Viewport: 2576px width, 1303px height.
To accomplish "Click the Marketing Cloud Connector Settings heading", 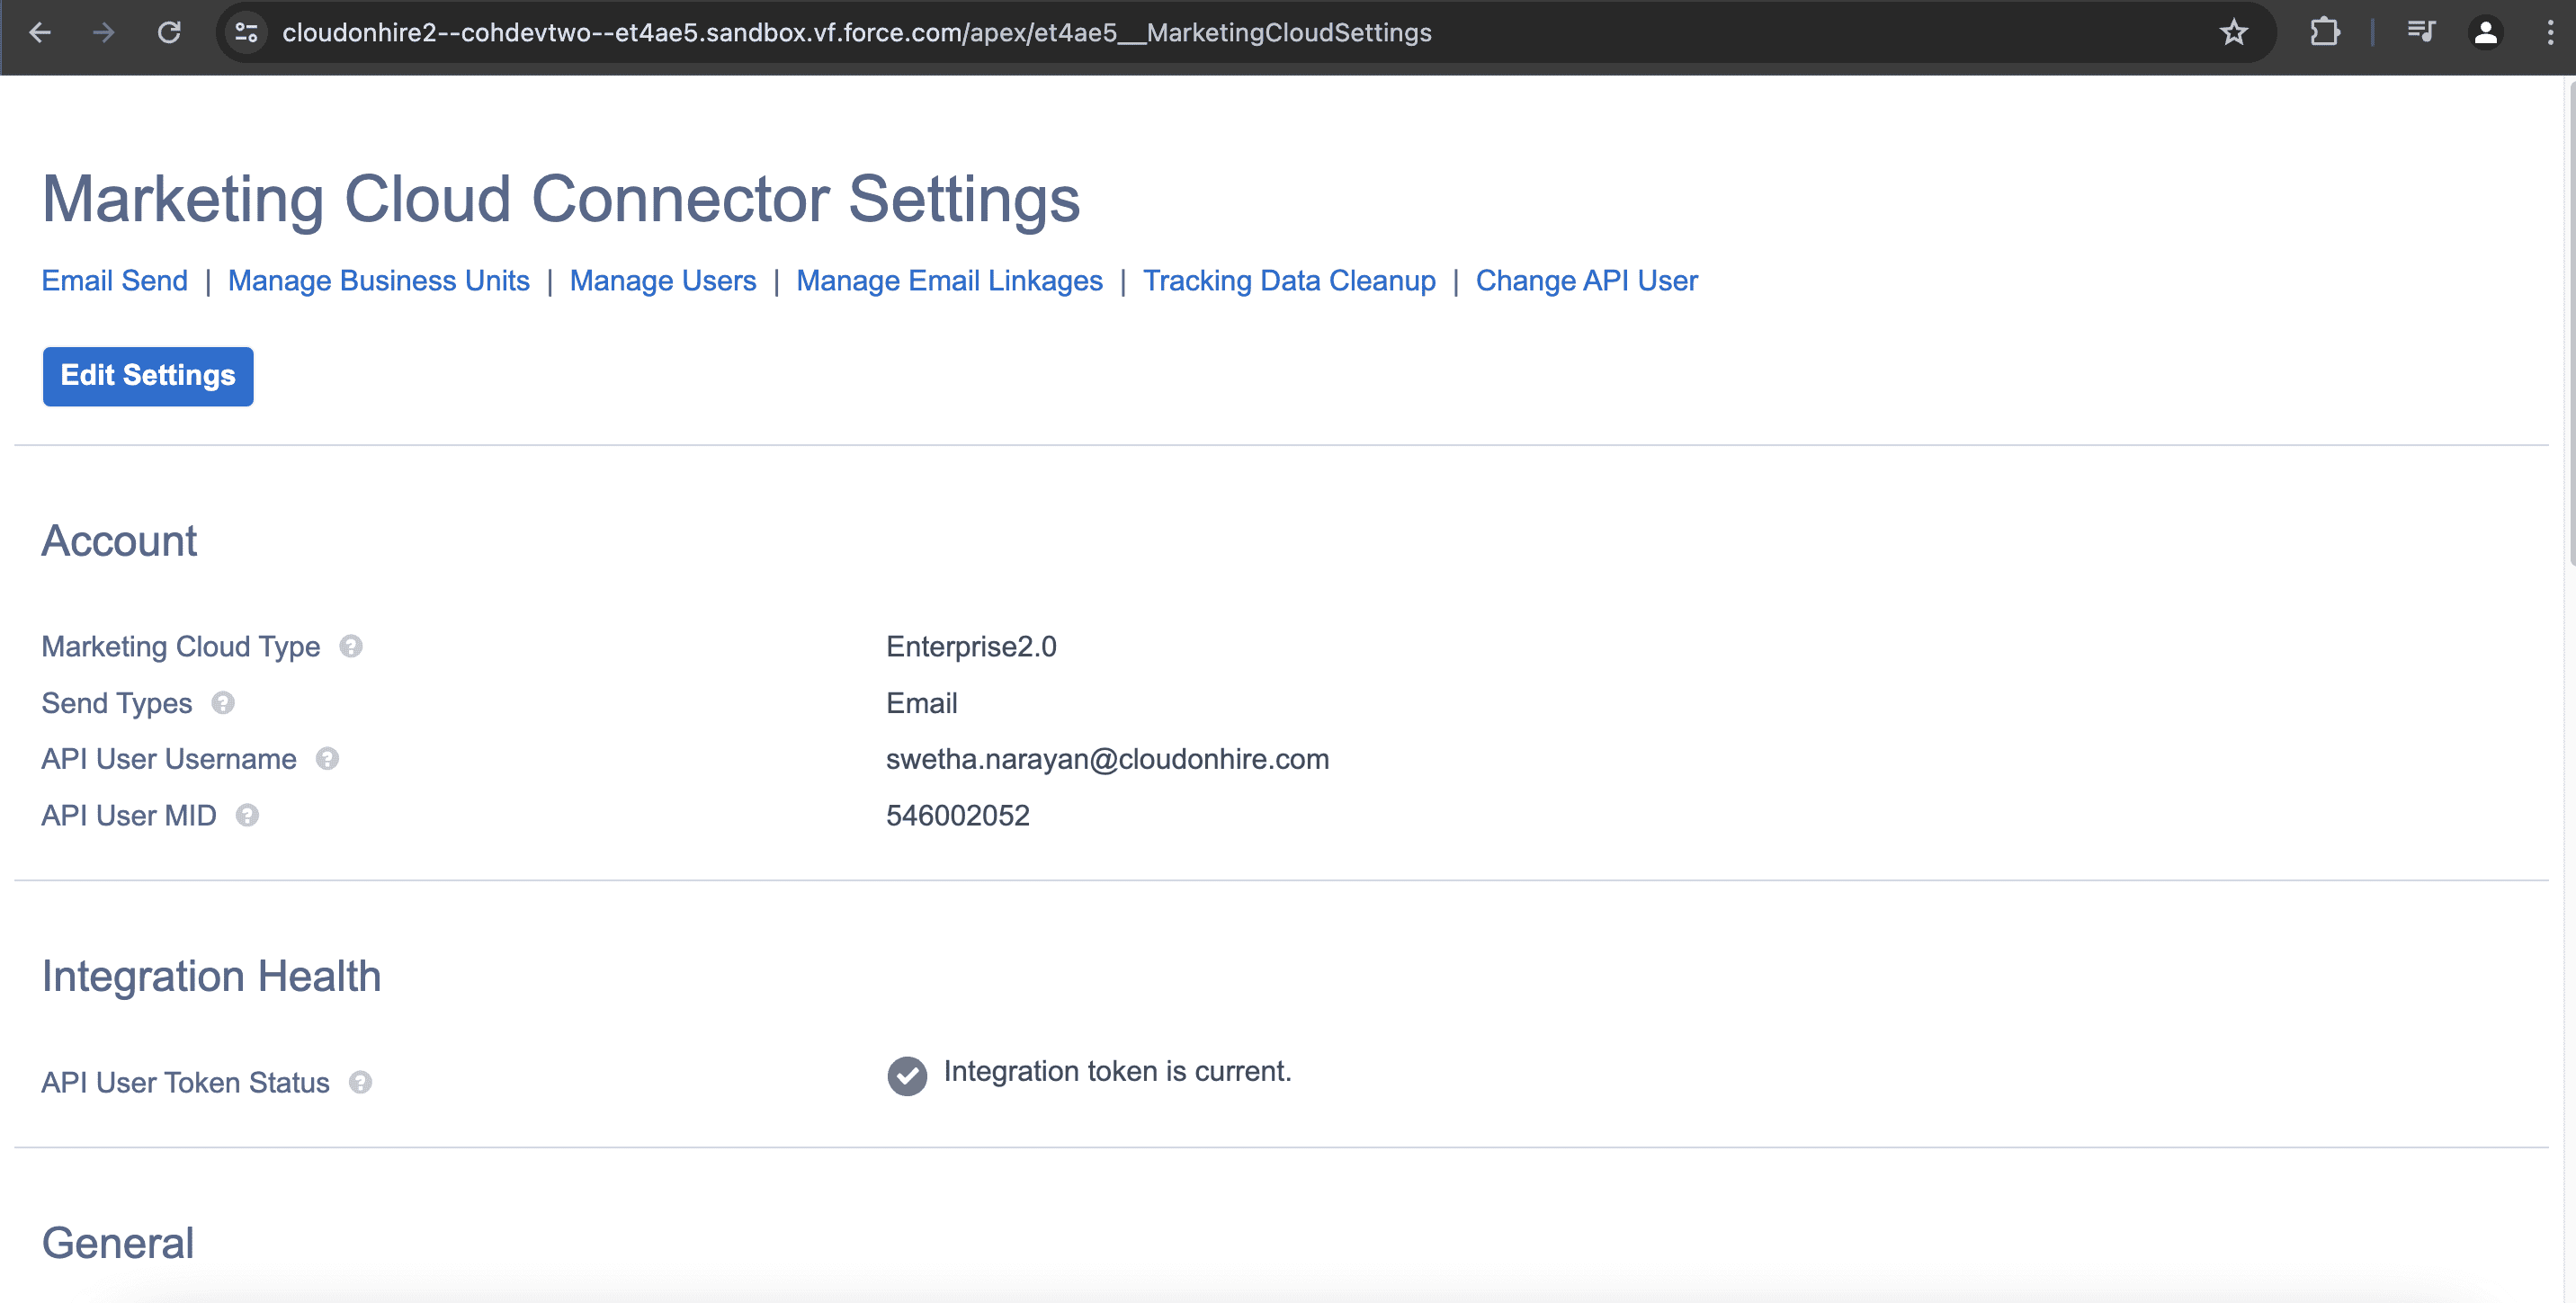I will pos(561,199).
